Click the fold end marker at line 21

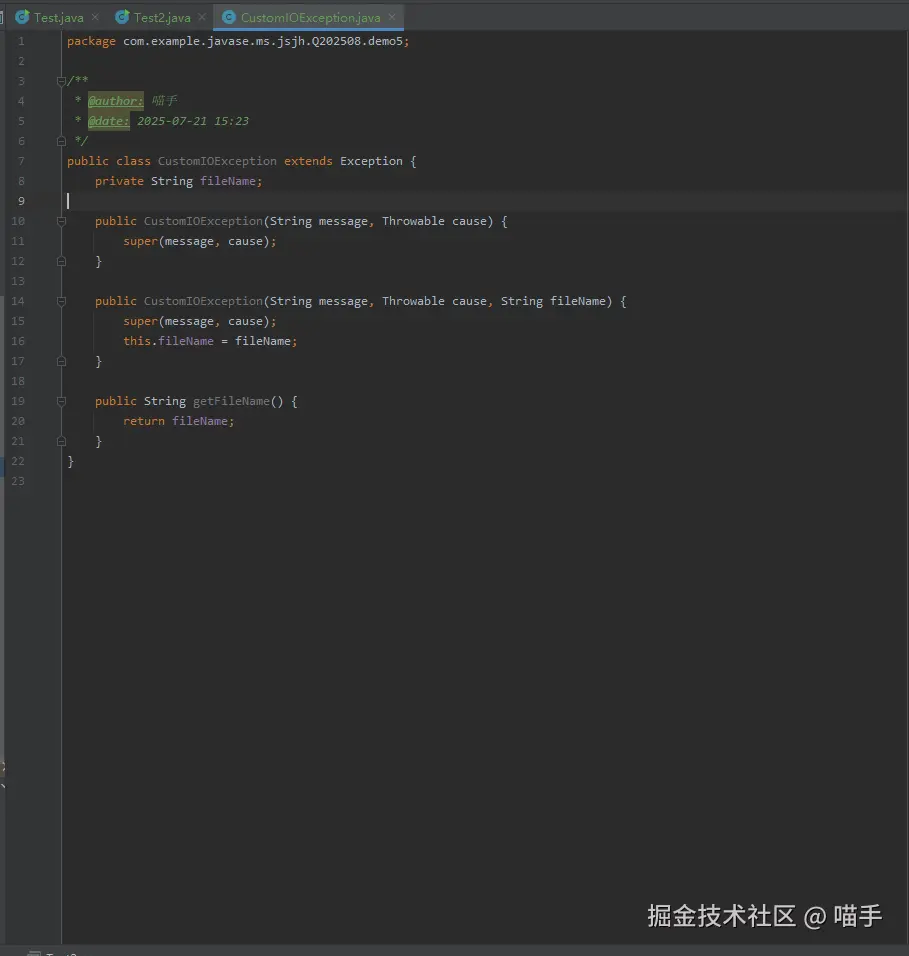(x=61, y=441)
